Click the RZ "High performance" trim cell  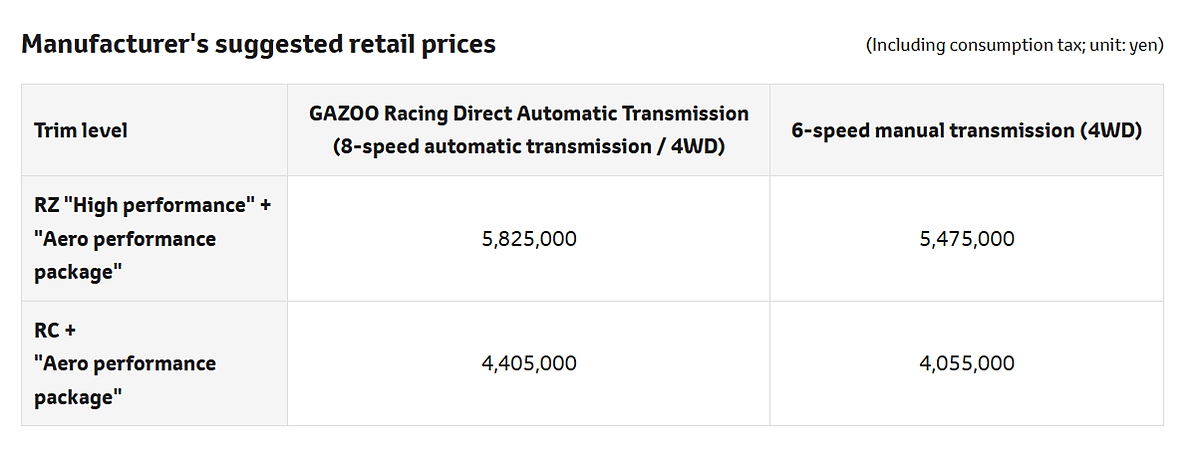(x=154, y=238)
